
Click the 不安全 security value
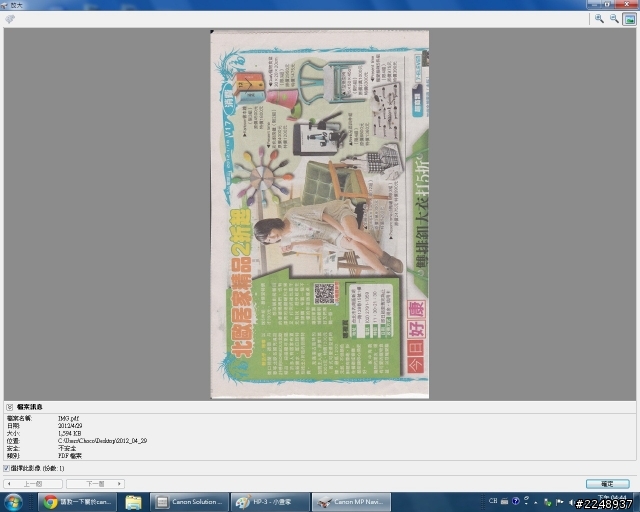point(67,448)
